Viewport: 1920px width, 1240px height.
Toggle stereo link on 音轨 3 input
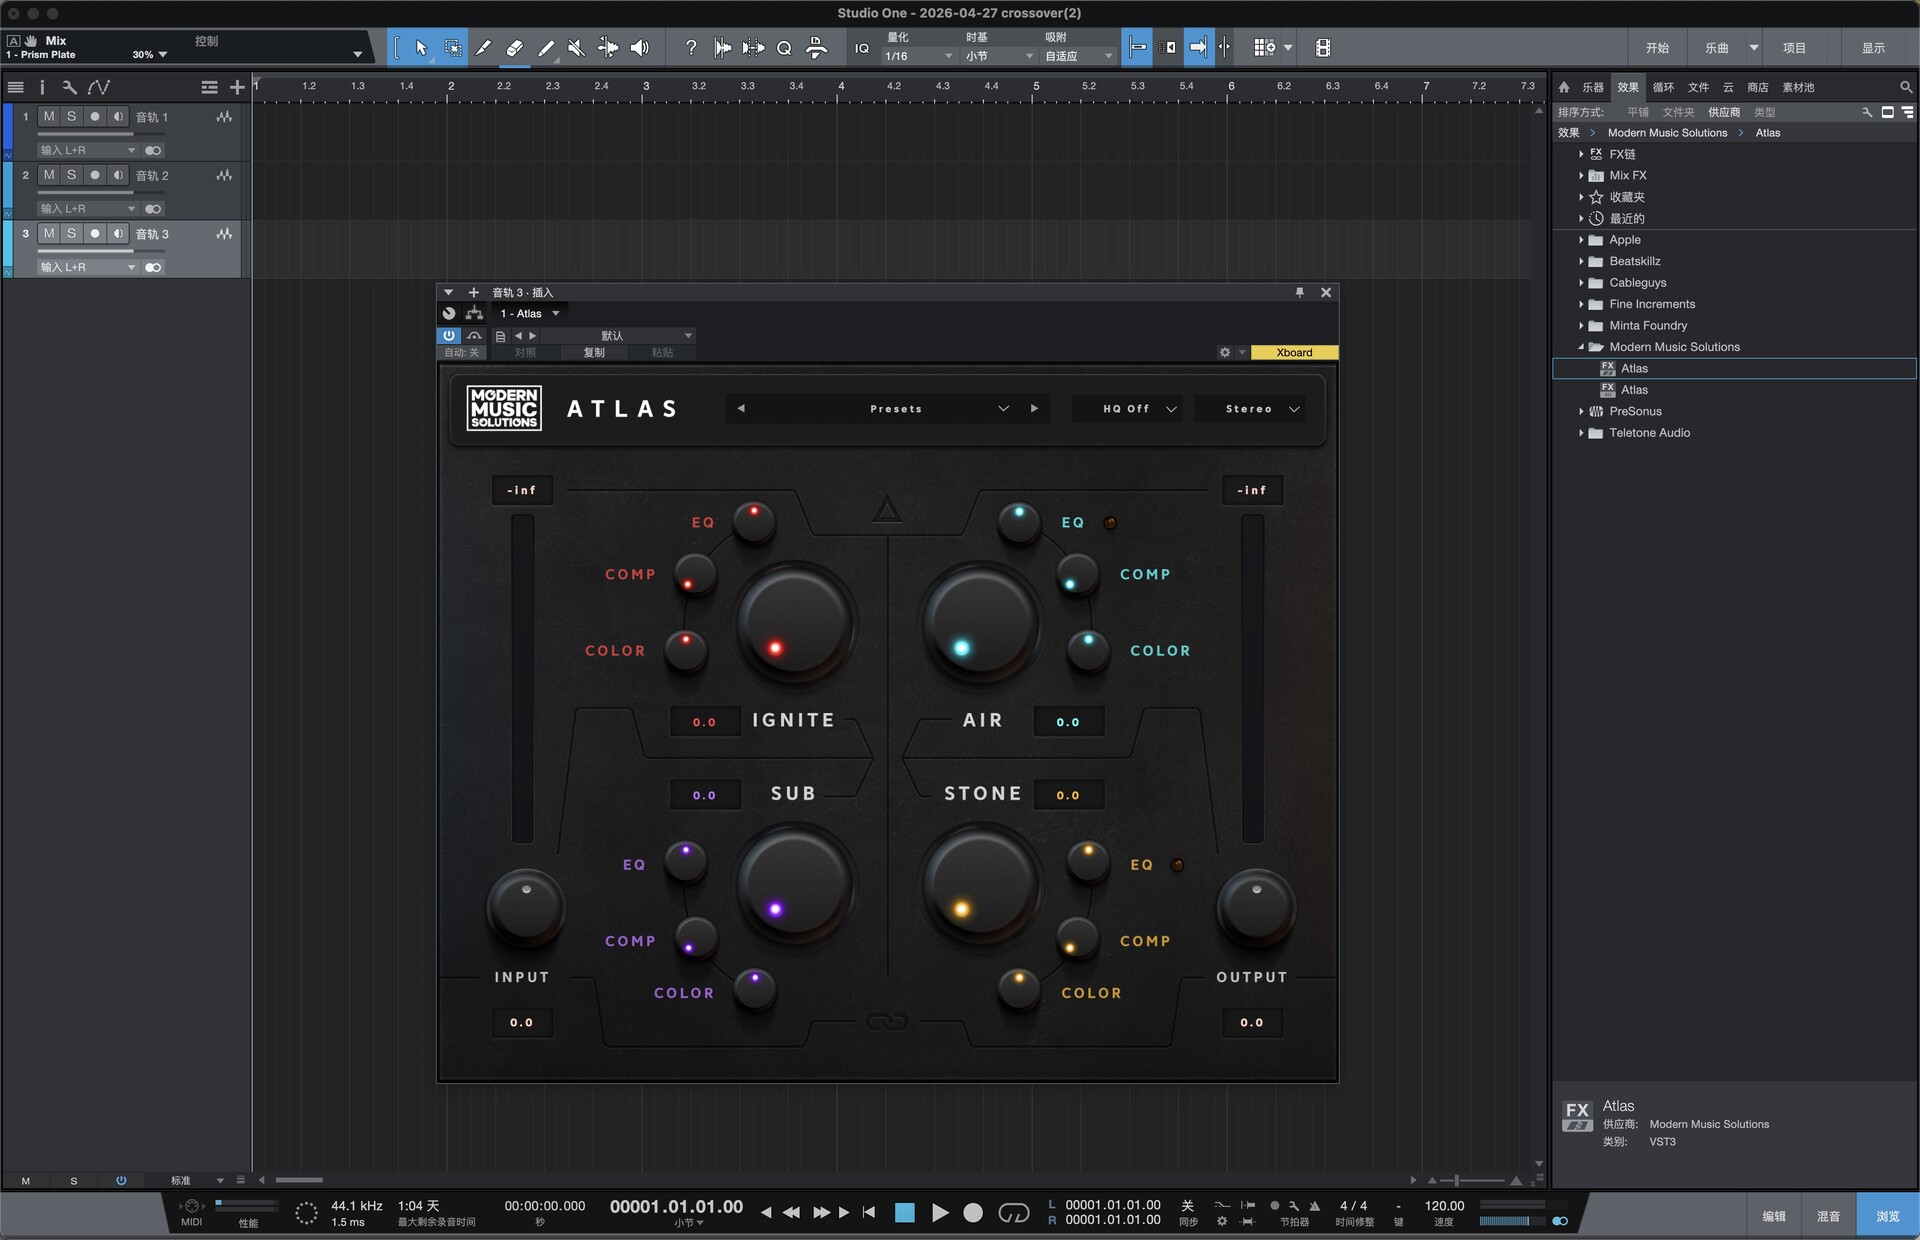click(153, 267)
